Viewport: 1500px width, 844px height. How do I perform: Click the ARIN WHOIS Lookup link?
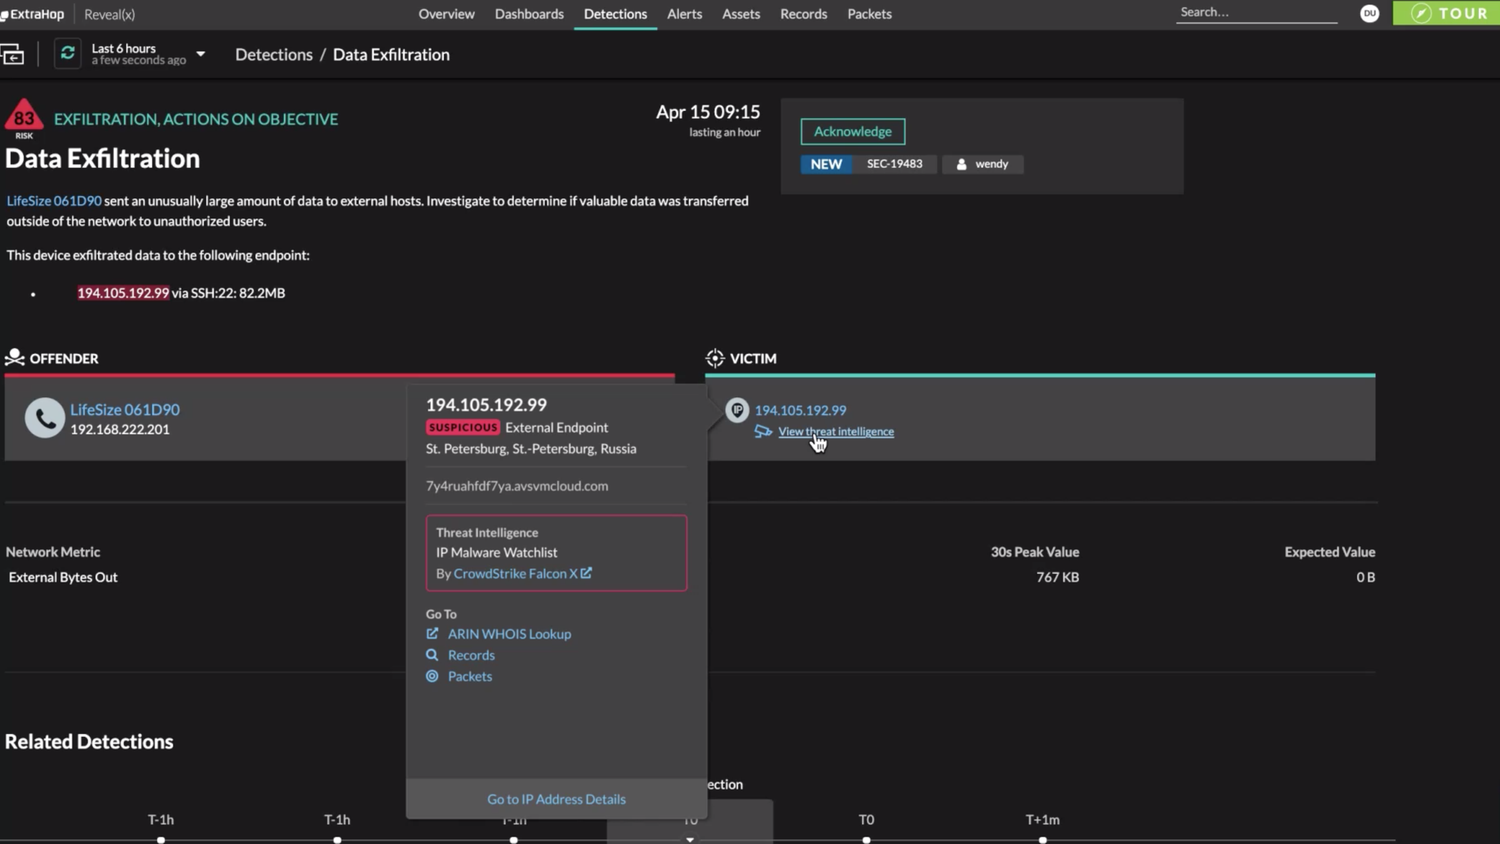pyautogui.click(x=509, y=634)
